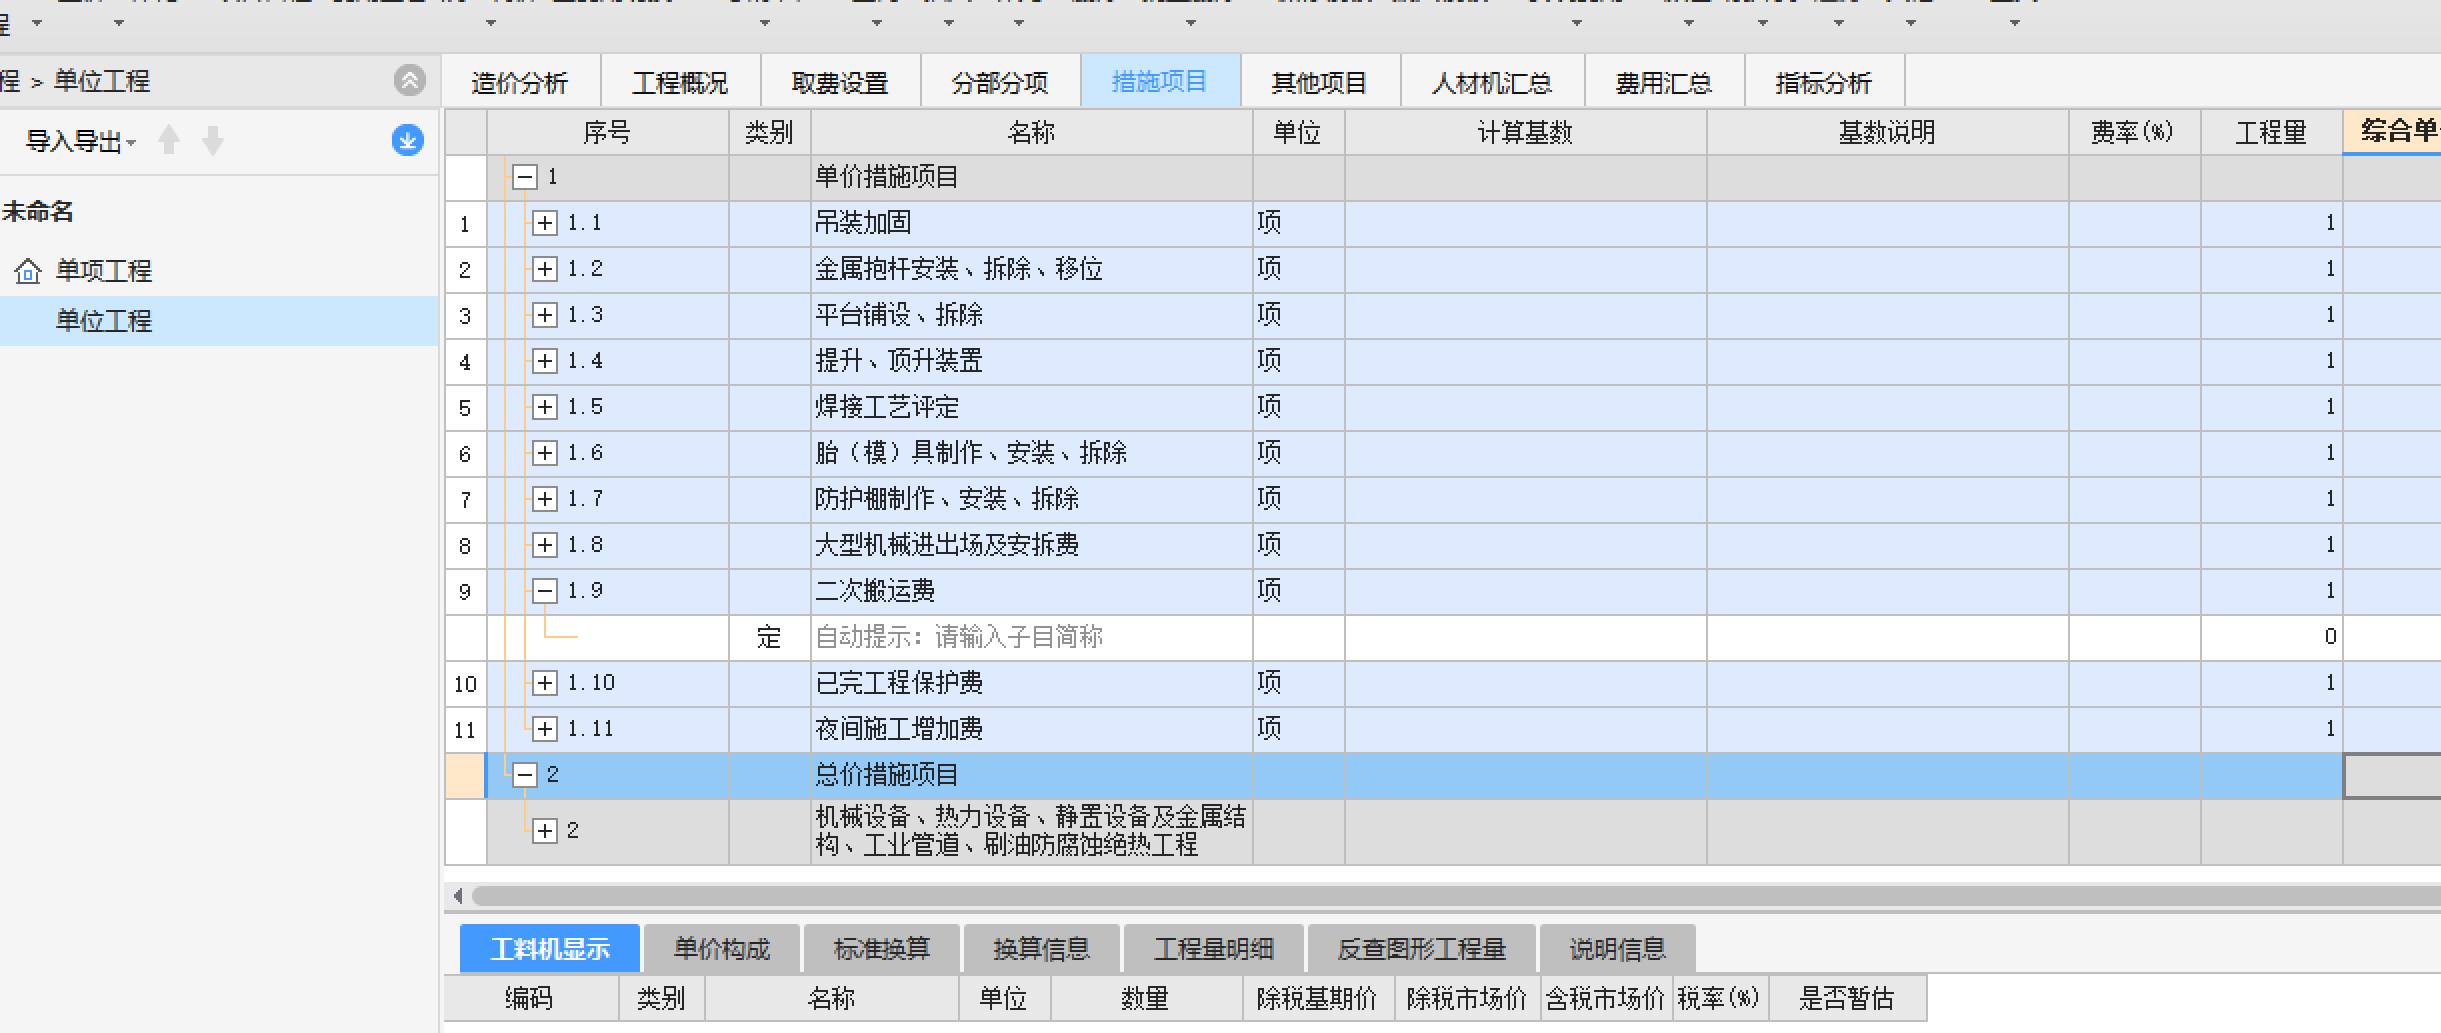Move item up with the up arrow icon

point(169,140)
